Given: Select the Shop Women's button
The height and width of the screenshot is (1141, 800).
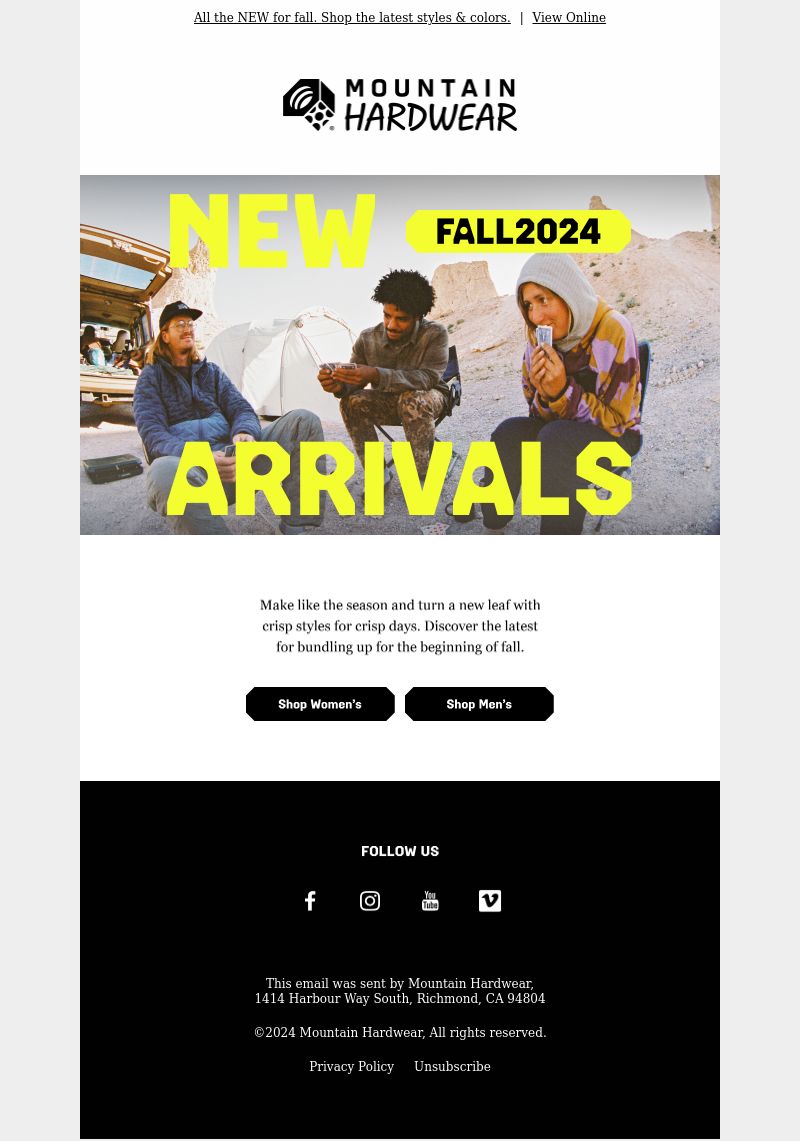Looking at the screenshot, I should tap(320, 704).
